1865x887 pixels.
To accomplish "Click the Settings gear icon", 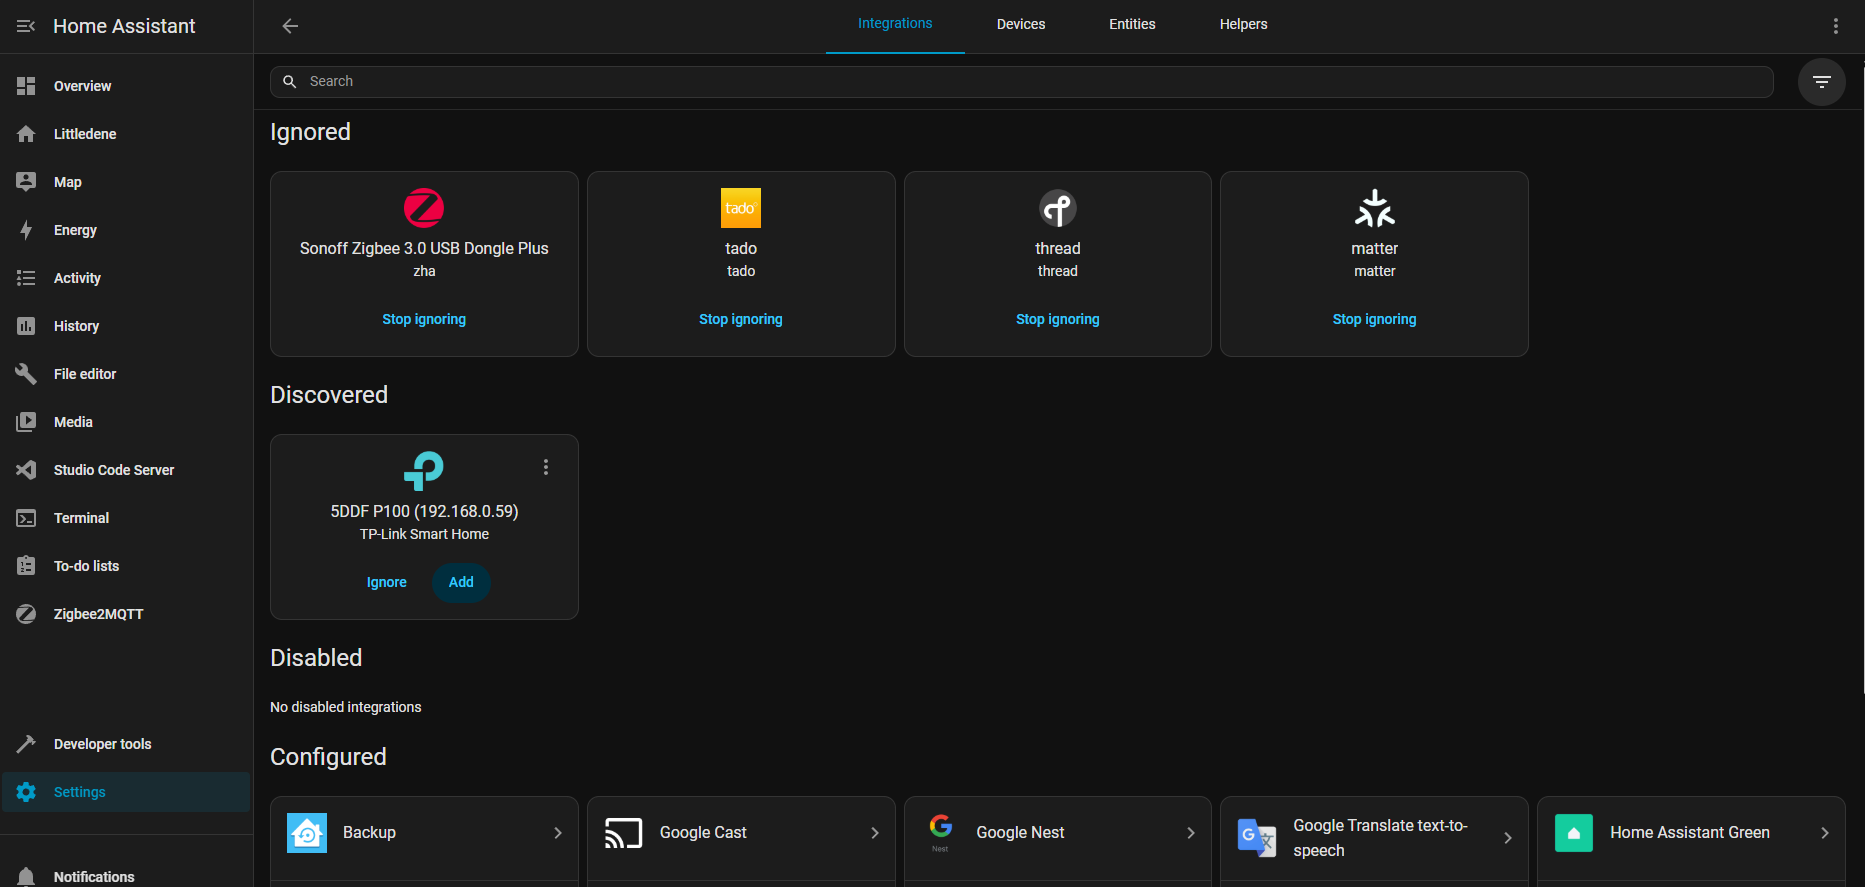I will coord(26,792).
